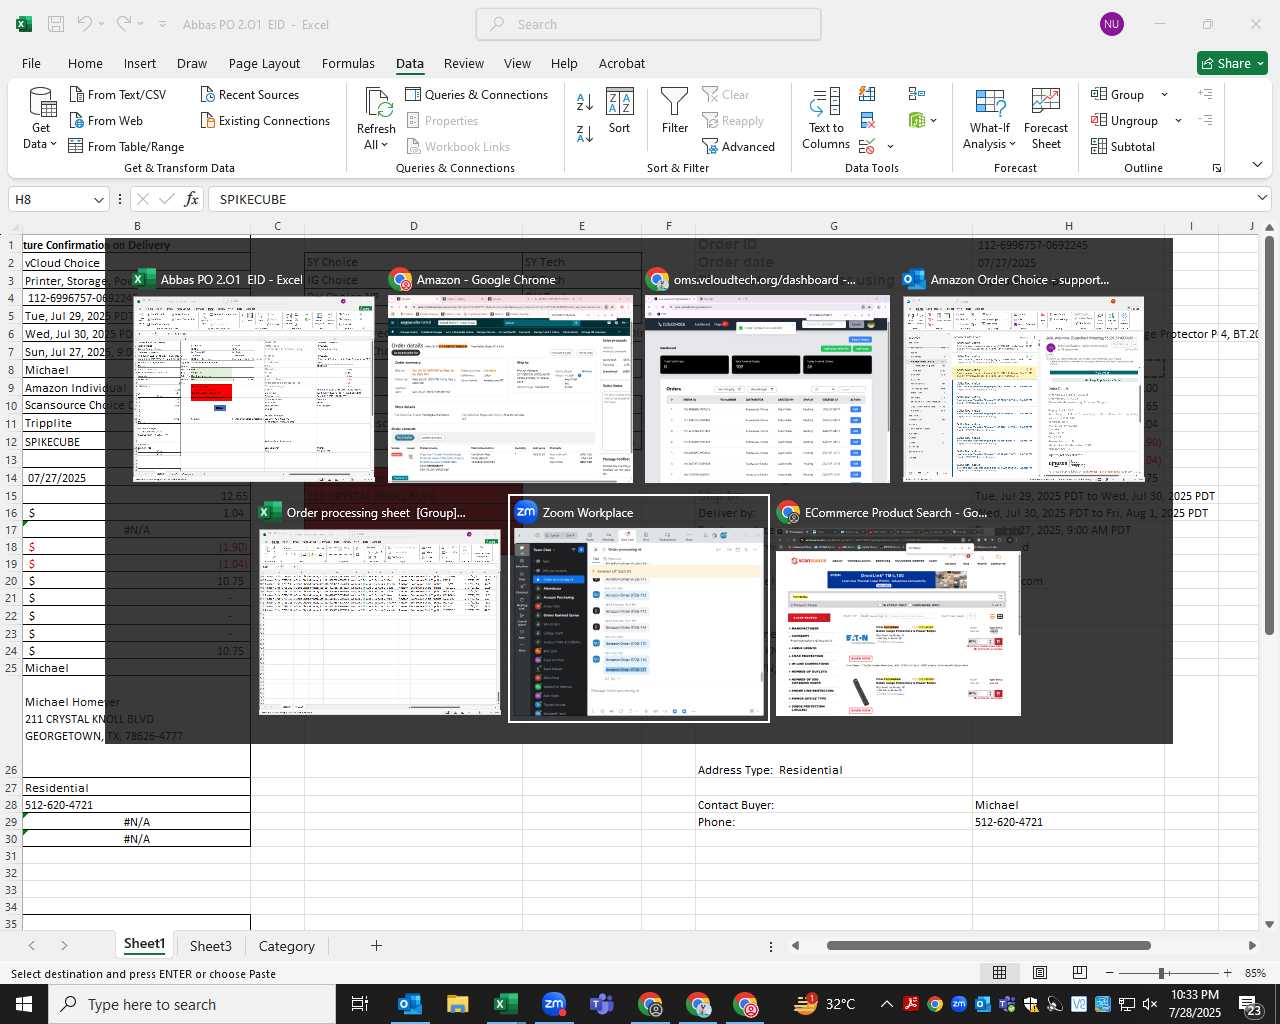Open Recent Sources
Image resolution: width=1280 pixels, height=1024 pixels.
tap(250, 94)
